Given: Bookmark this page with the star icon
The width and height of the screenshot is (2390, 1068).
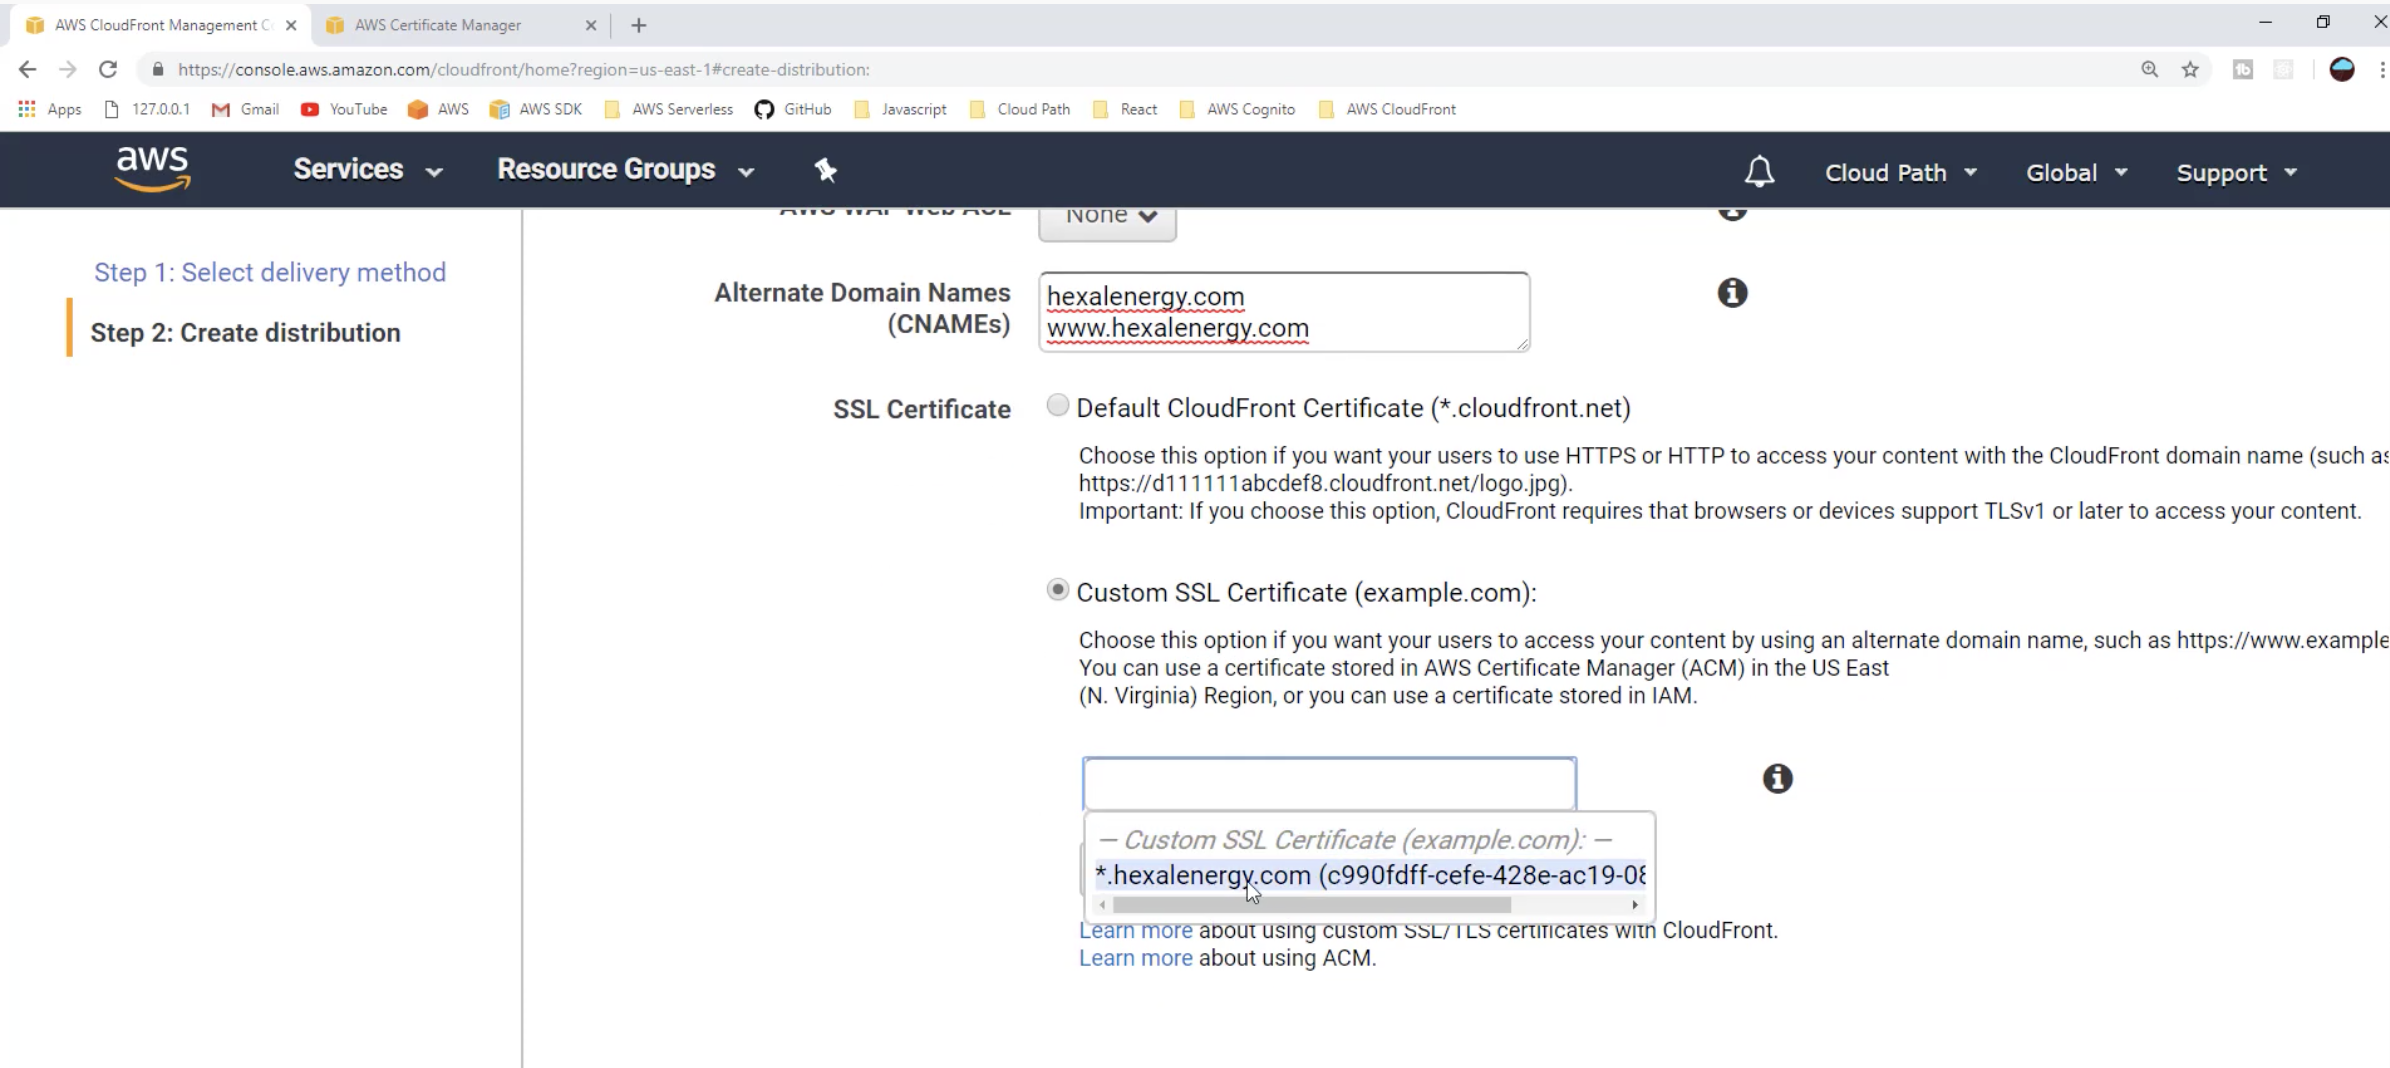Looking at the screenshot, I should pos(2190,69).
